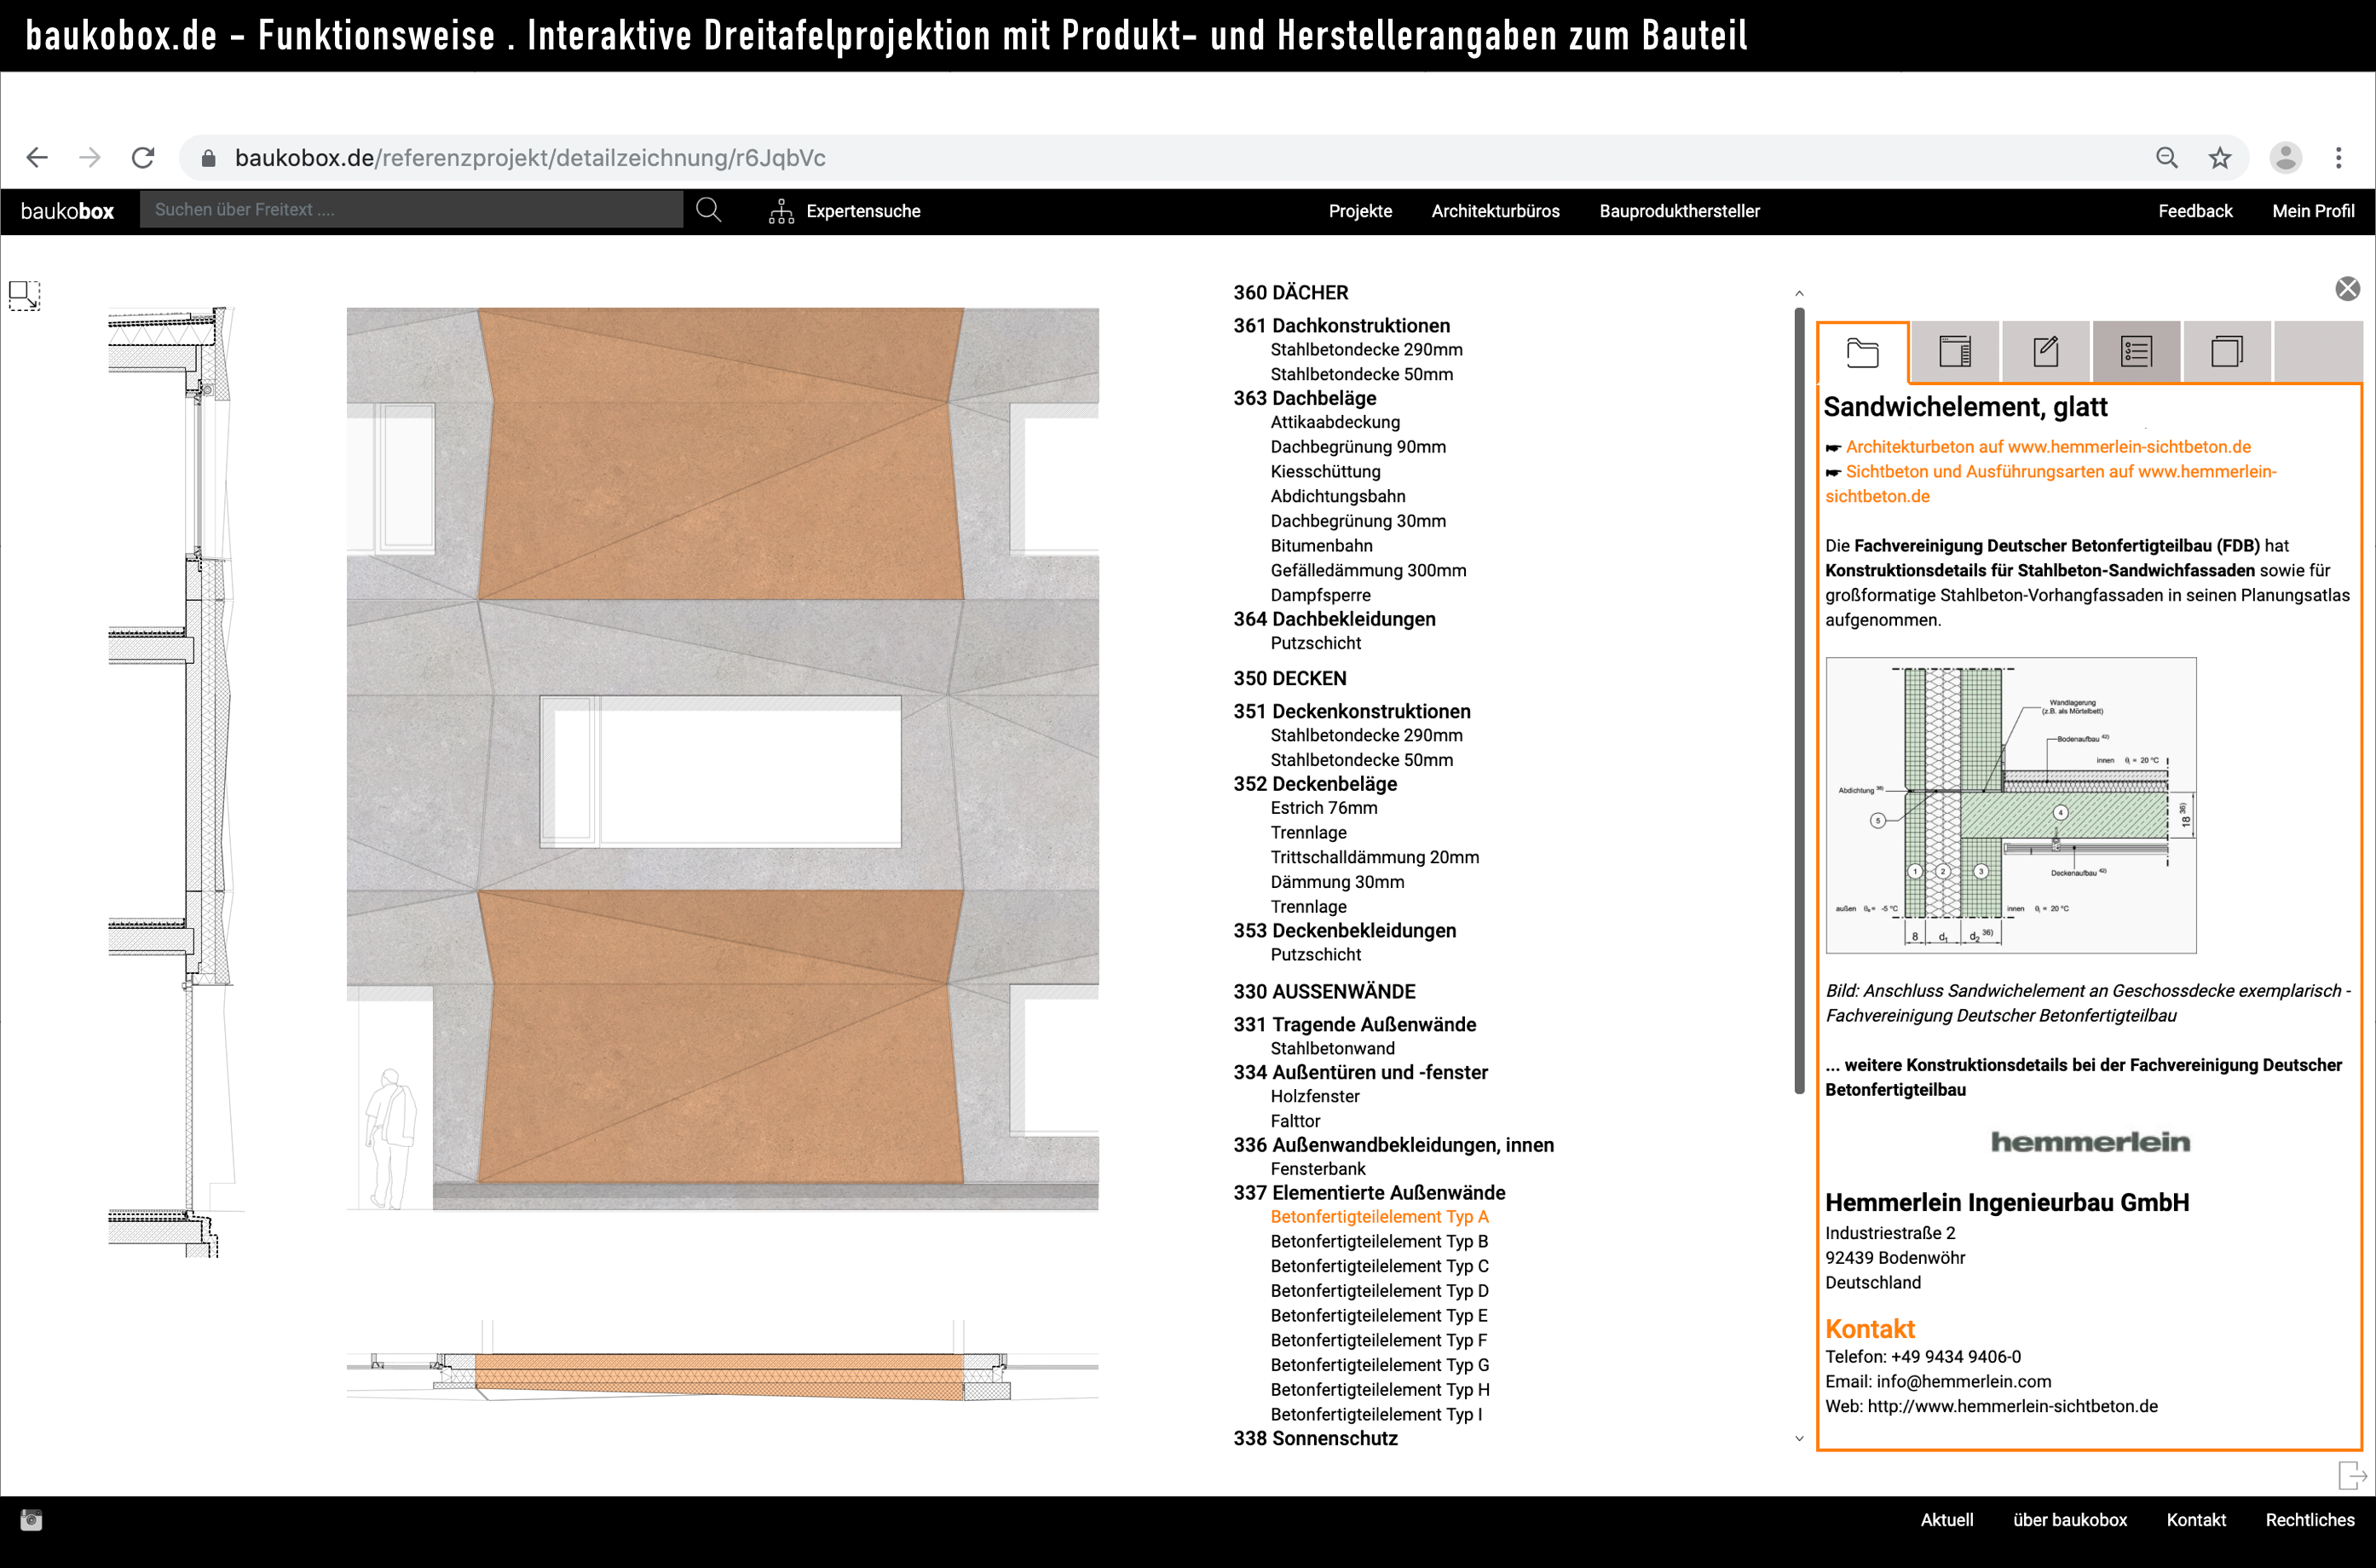Open the Projekte menu item

1359,211
